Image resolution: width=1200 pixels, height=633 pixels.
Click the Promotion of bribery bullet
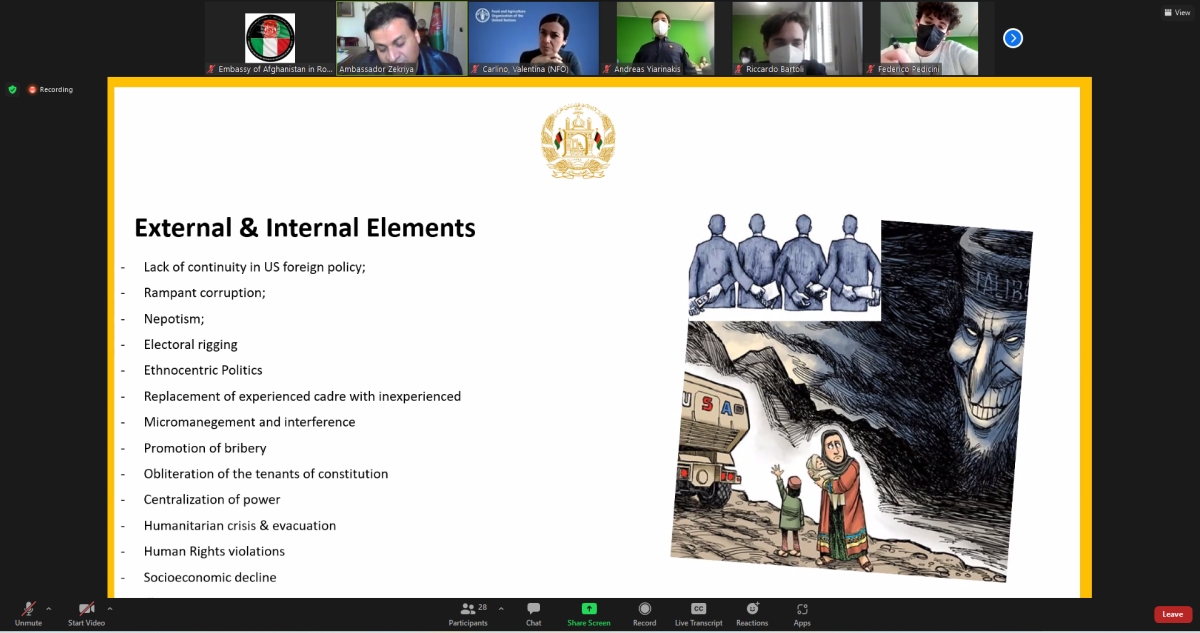[x=205, y=448]
